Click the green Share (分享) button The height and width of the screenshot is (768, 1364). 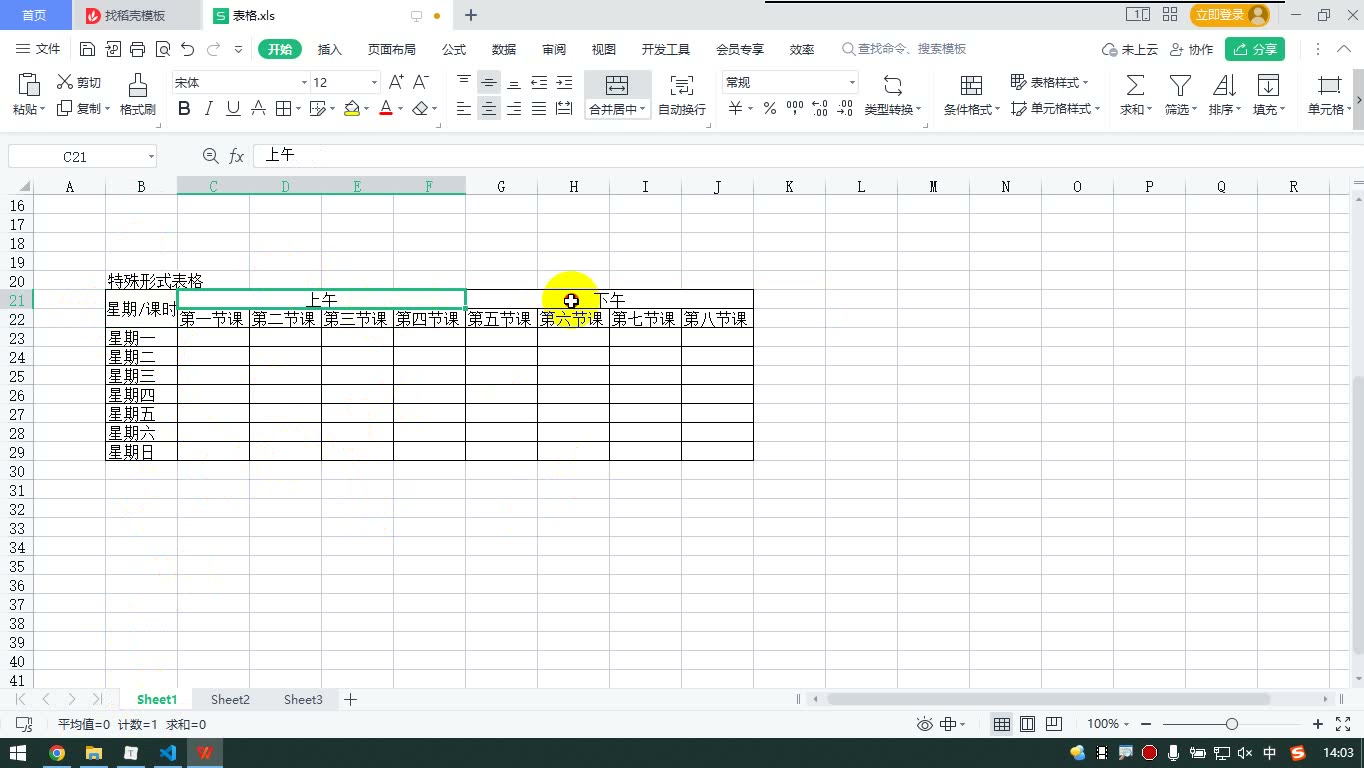[1255, 49]
